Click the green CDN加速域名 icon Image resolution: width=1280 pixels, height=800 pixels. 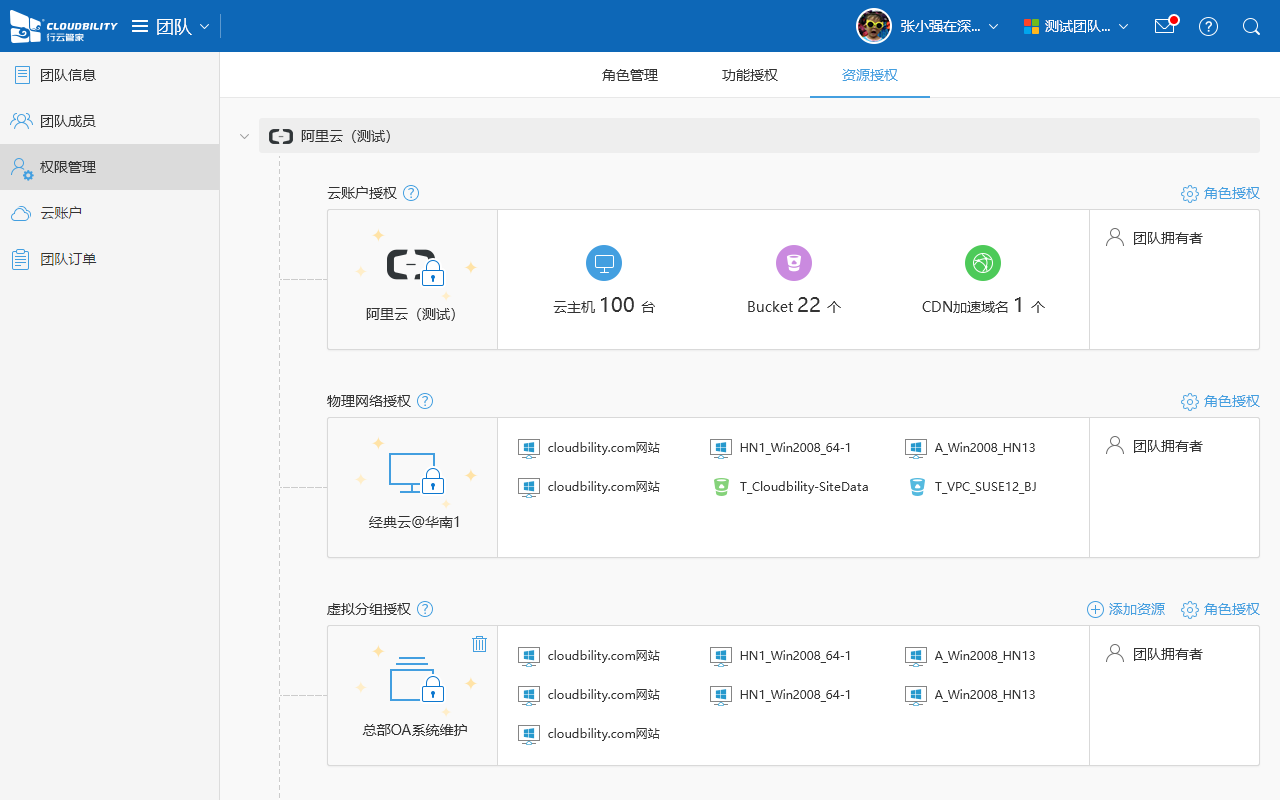[x=983, y=263]
